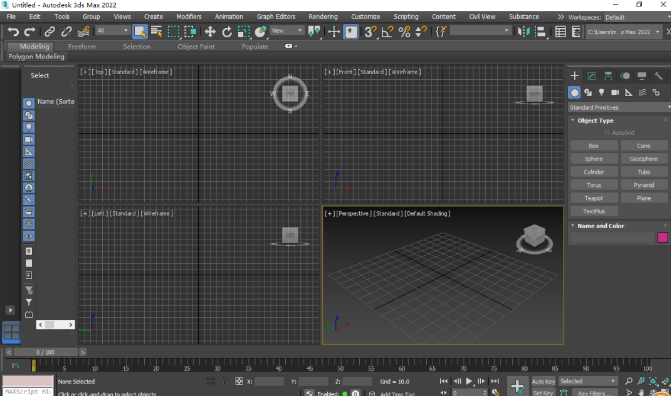Click the Pyramid primitive button

coord(644,185)
